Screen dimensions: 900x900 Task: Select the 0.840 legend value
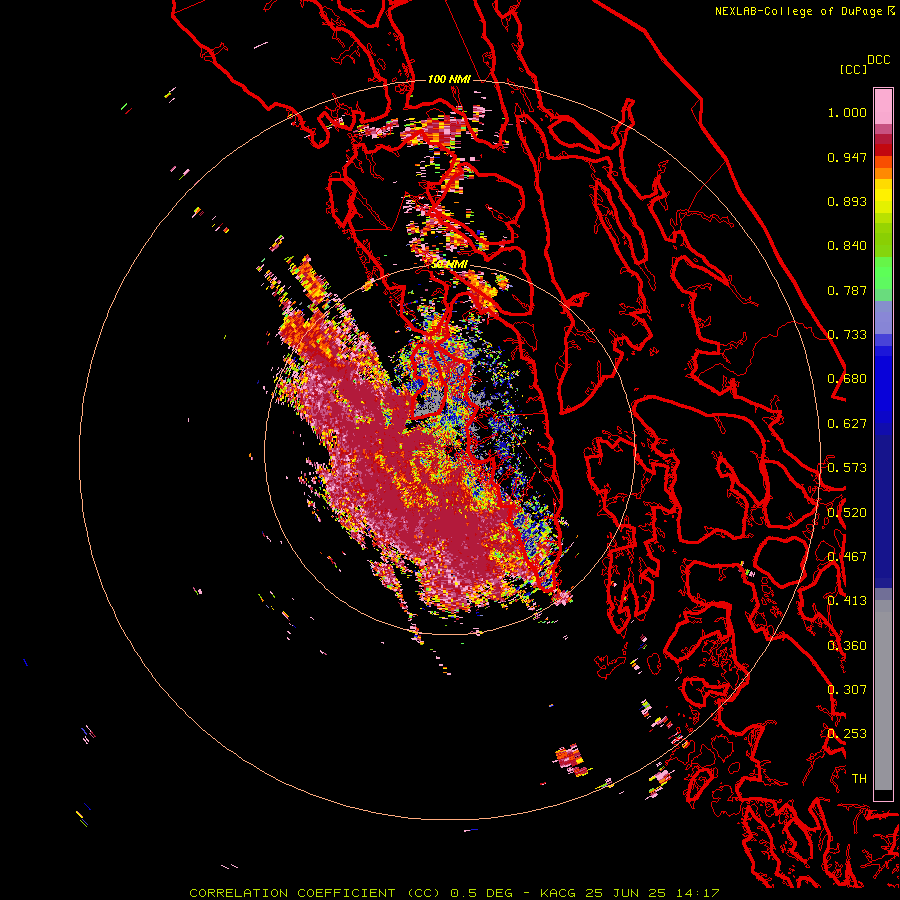[x=847, y=246]
